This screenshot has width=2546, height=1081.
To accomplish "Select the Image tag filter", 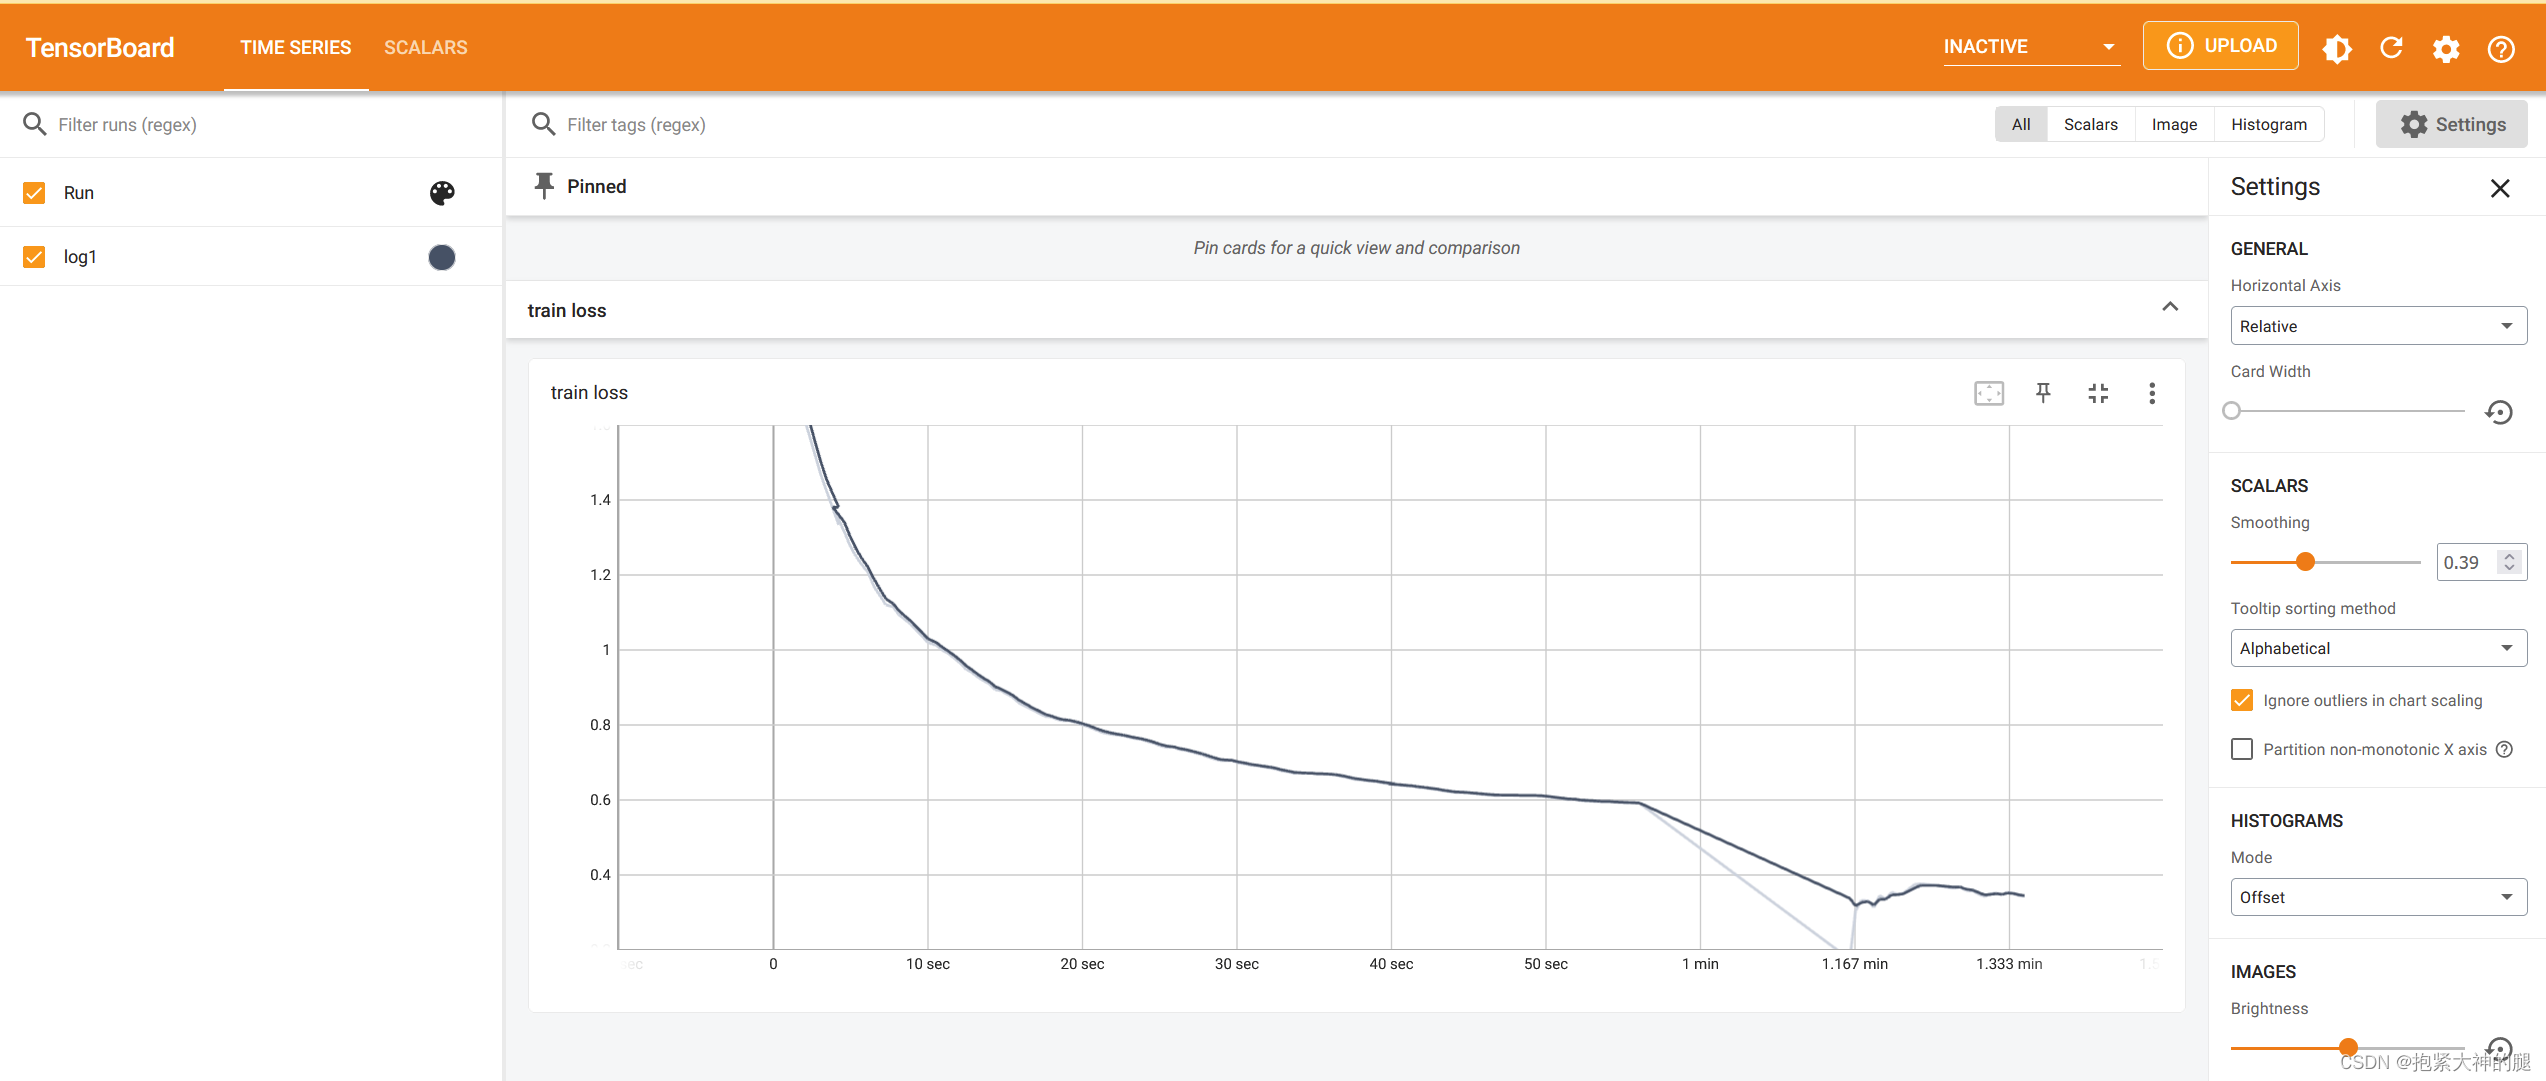I will pos(2175,124).
